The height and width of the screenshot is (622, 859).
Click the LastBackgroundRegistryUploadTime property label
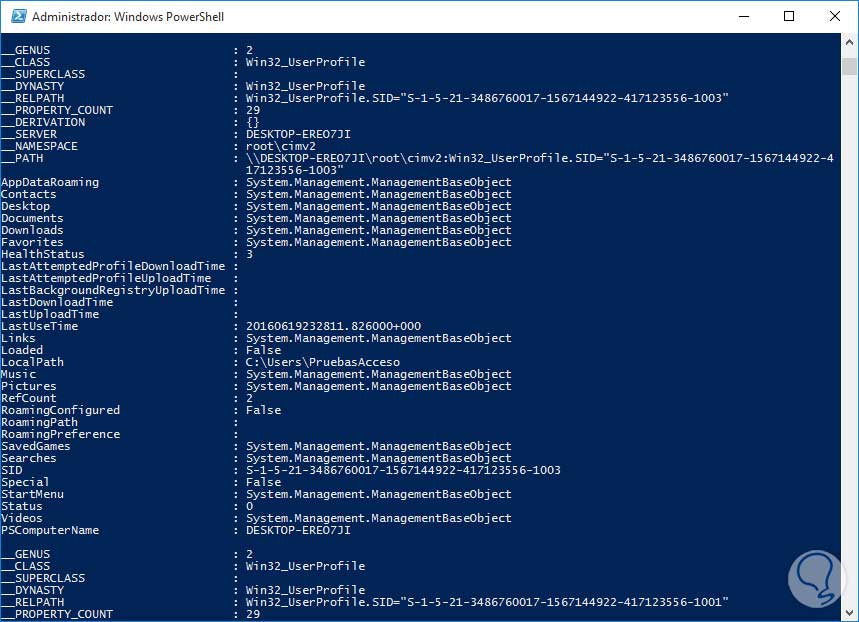(113, 290)
